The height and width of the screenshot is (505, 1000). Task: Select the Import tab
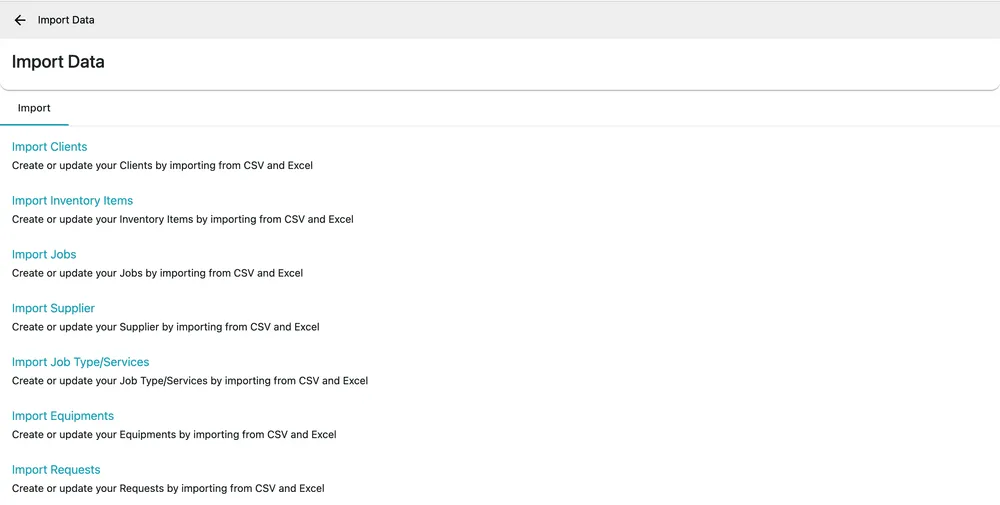(34, 108)
